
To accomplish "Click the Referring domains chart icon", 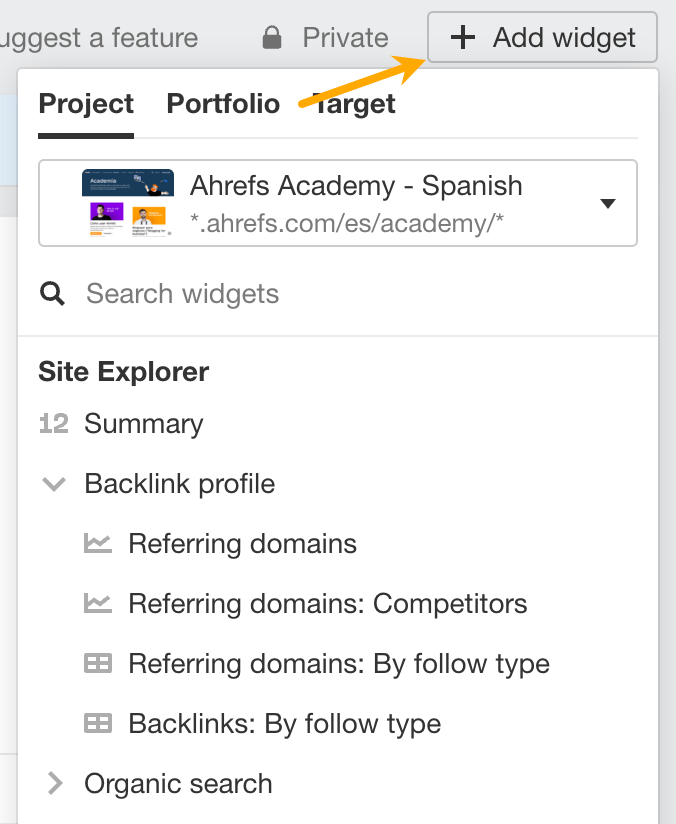I will click(x=98, y=544).
